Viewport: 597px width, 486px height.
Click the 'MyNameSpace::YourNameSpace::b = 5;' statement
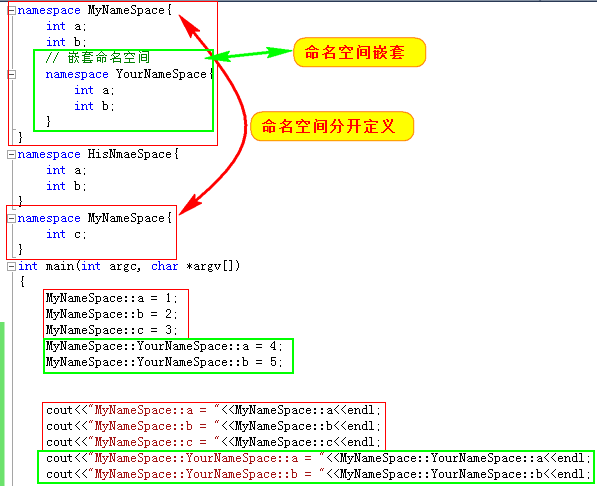(x=164, y=362)
